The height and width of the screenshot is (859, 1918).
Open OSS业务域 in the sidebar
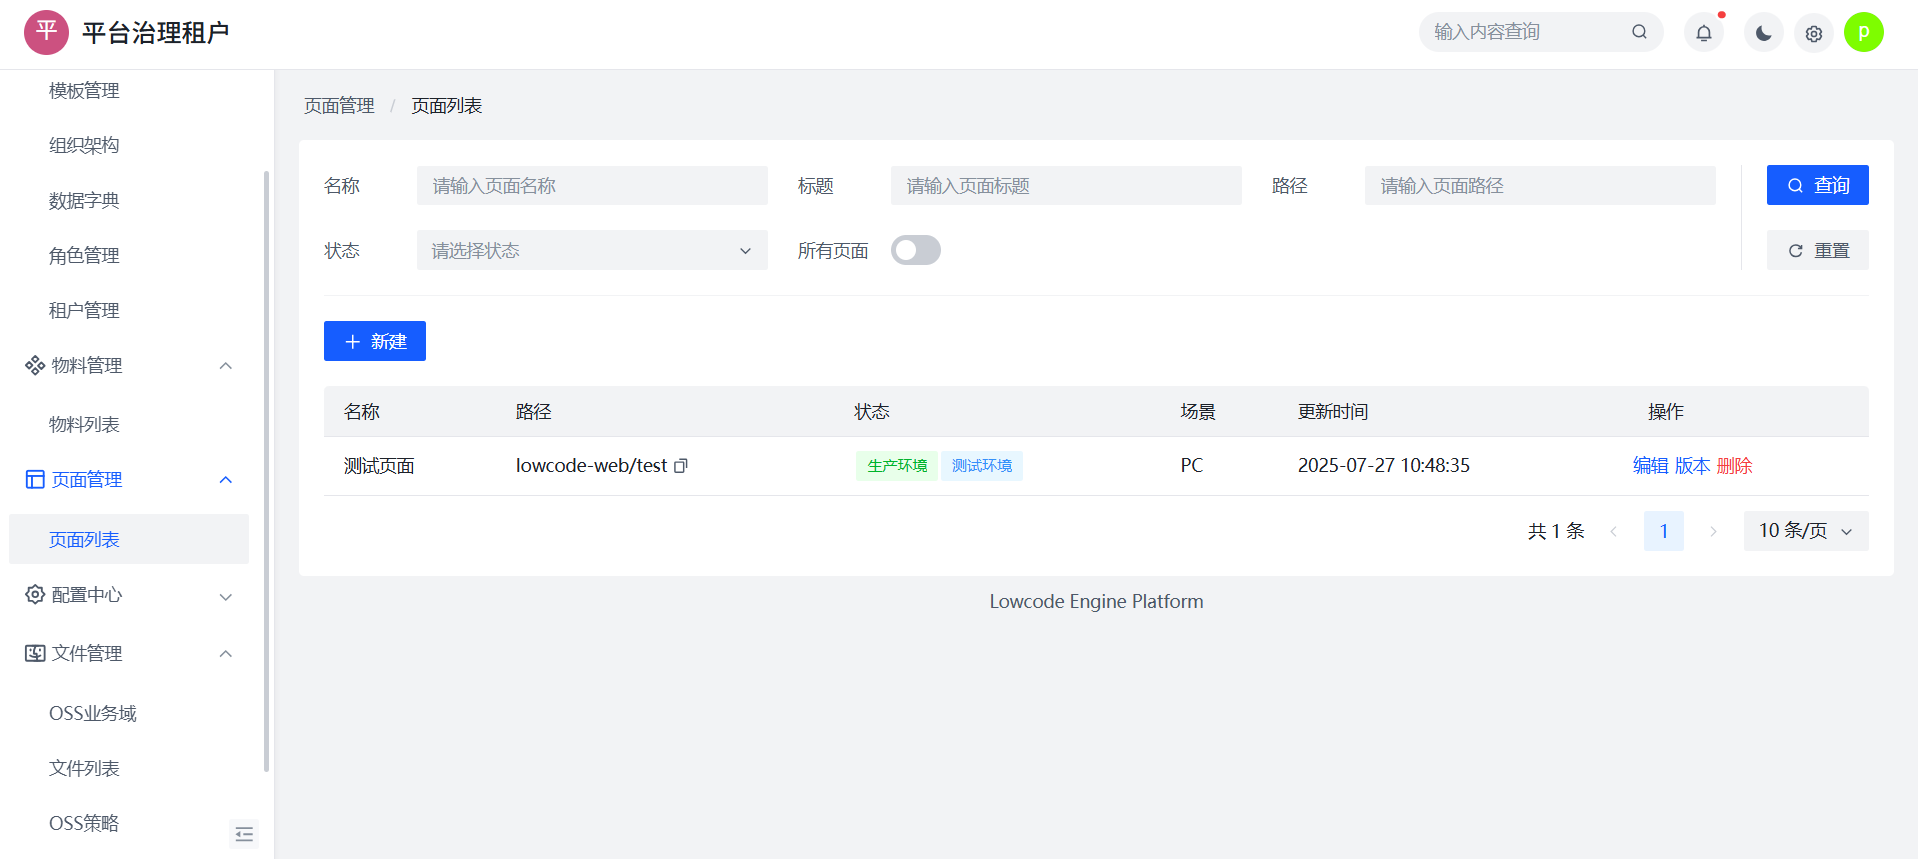(93, 714)
